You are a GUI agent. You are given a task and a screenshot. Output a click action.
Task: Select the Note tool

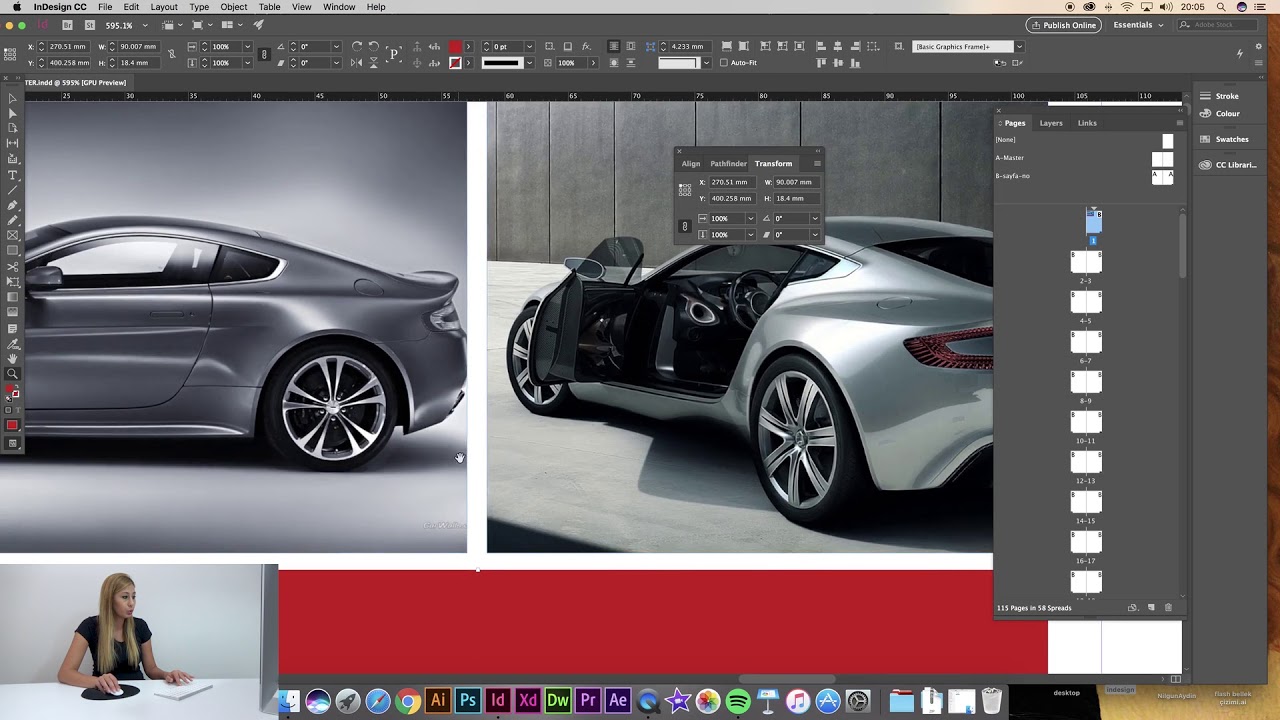pyautogui.click(x=12, y=328)
